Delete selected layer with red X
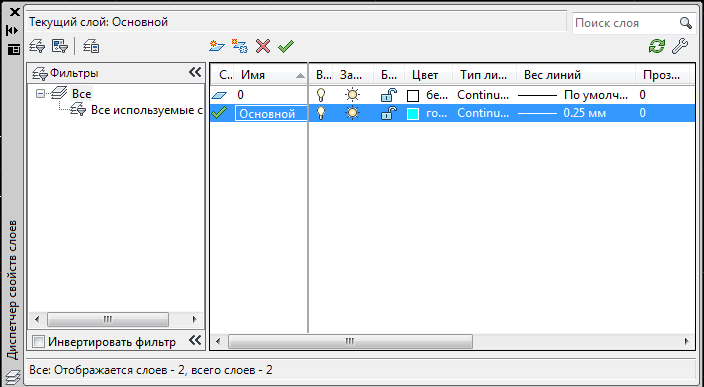Image resolution: width=704 pixels, height=387 pixels. click(263, 46)
